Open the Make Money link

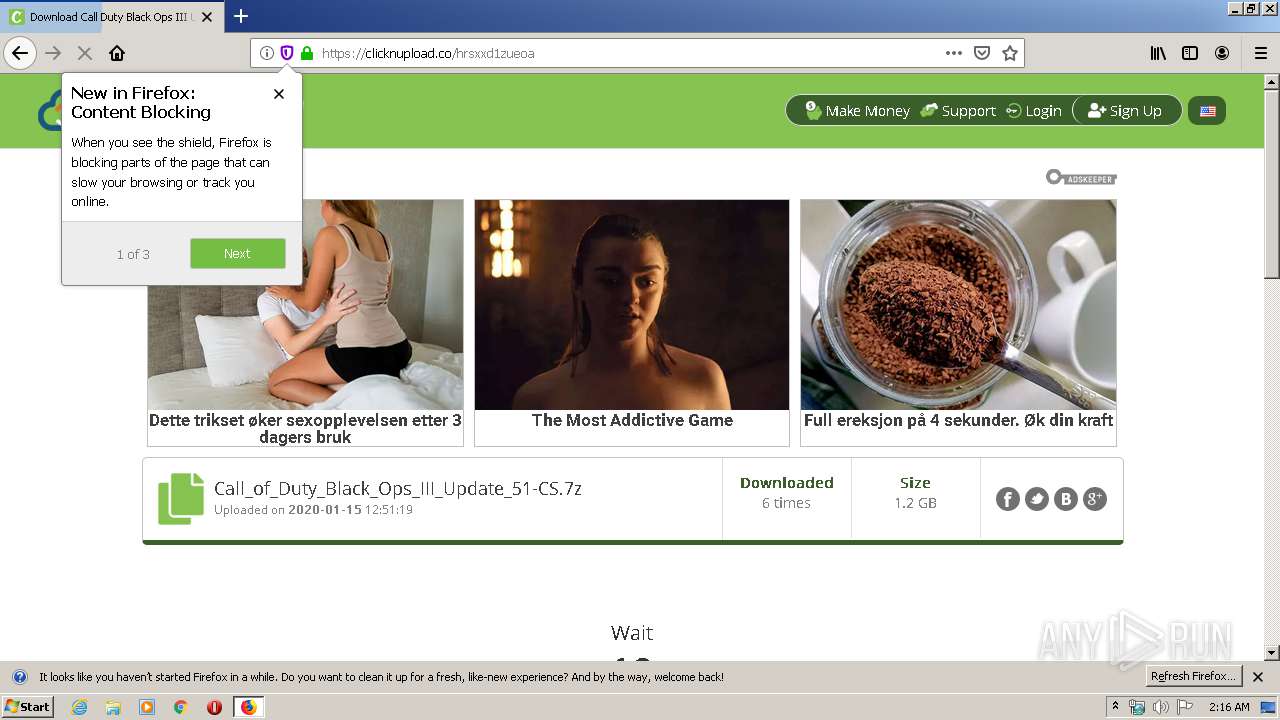click(858, 111)
